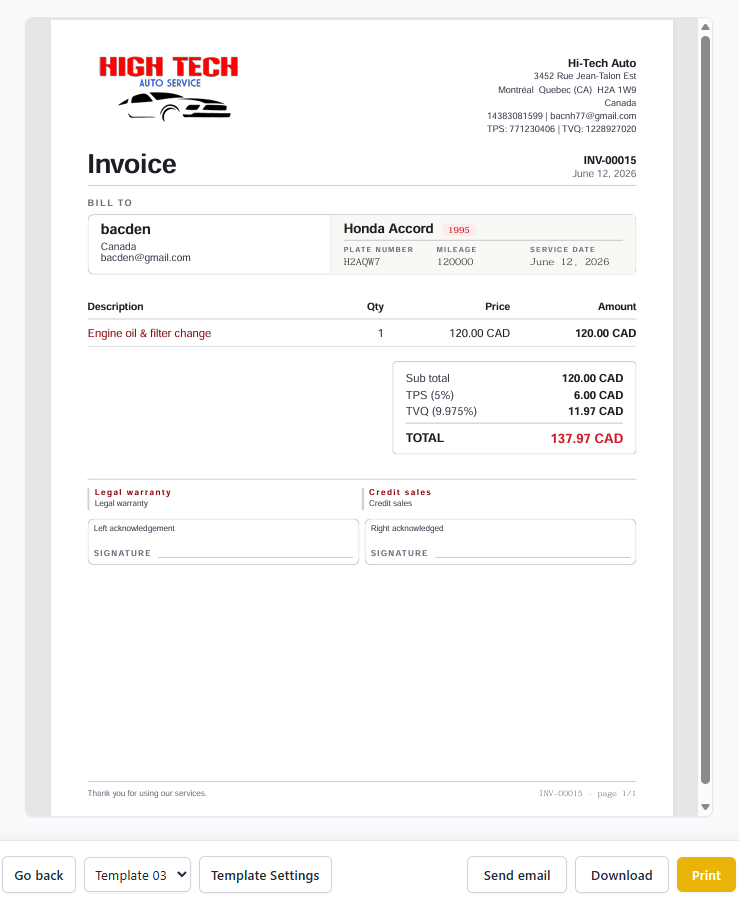The height and width of the screenshot is (901, 739).
Task: Click the High Tech Auto Service logo
Action: (169, 88)
